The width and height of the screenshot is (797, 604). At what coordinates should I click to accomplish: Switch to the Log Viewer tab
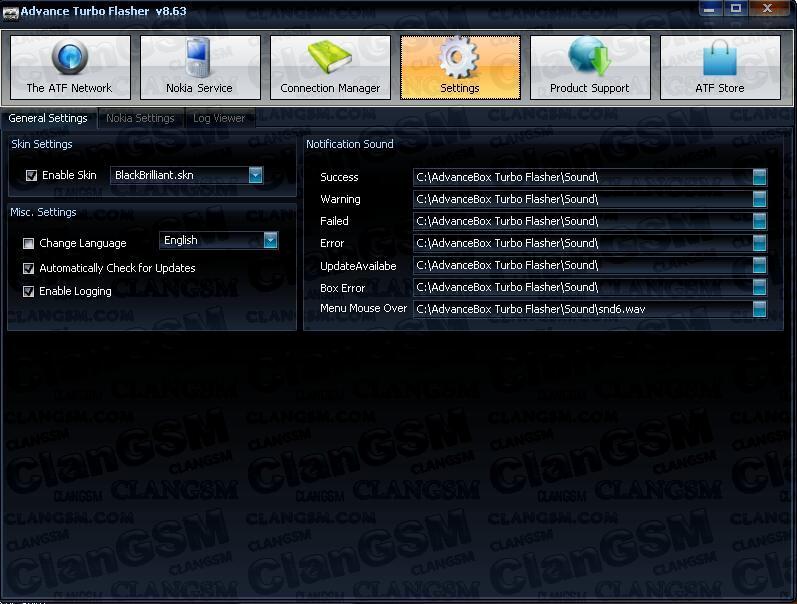pyautogui.click(x=219, y=118)
